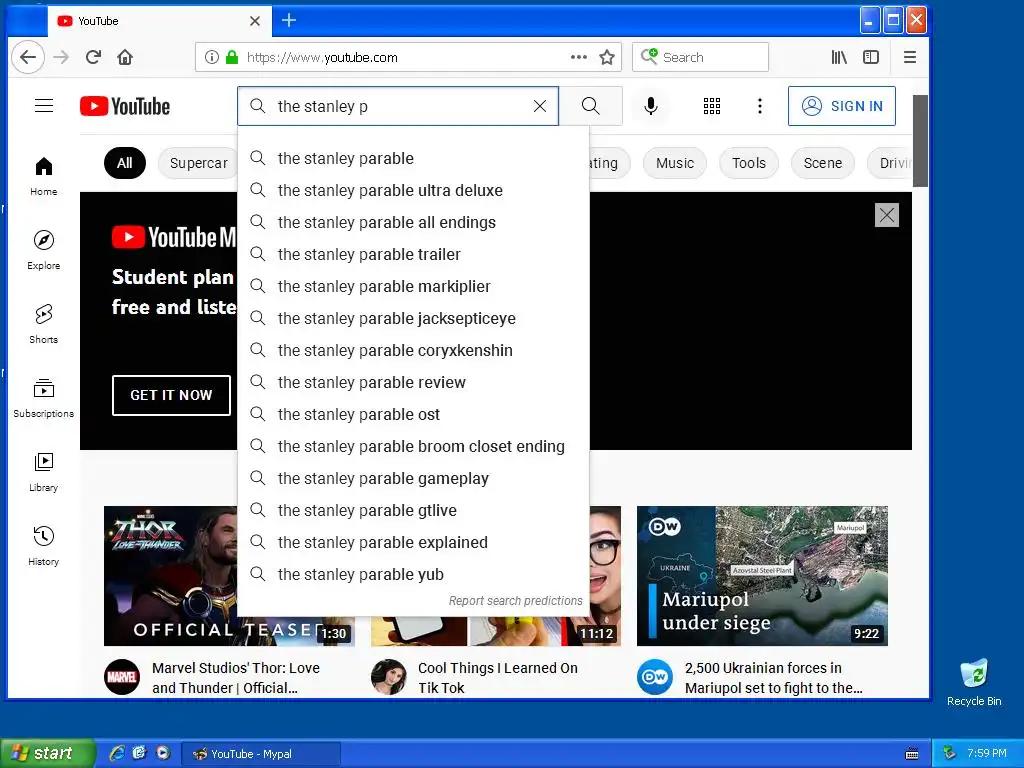Click the browser Back arrow button

pos(27,57)
